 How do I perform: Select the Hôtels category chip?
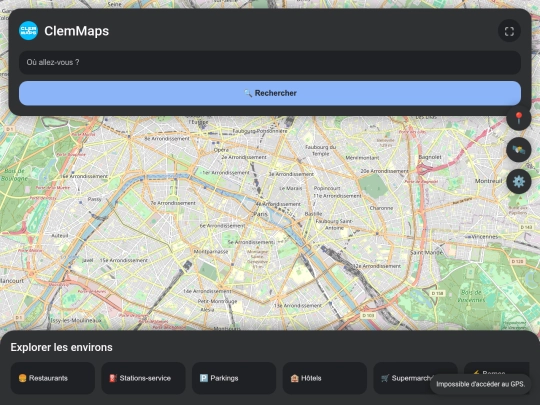324,378
